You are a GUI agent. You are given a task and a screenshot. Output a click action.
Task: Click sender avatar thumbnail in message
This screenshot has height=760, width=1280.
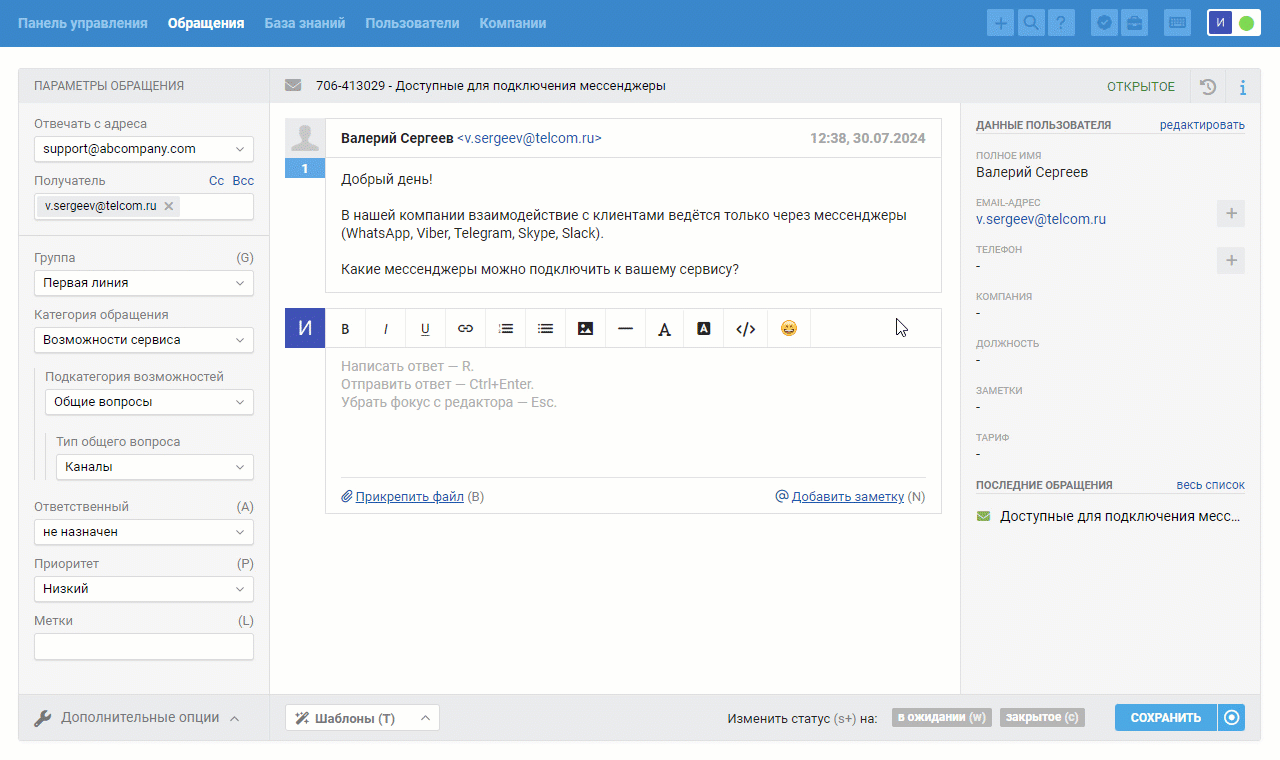click(x=305, y=139)
